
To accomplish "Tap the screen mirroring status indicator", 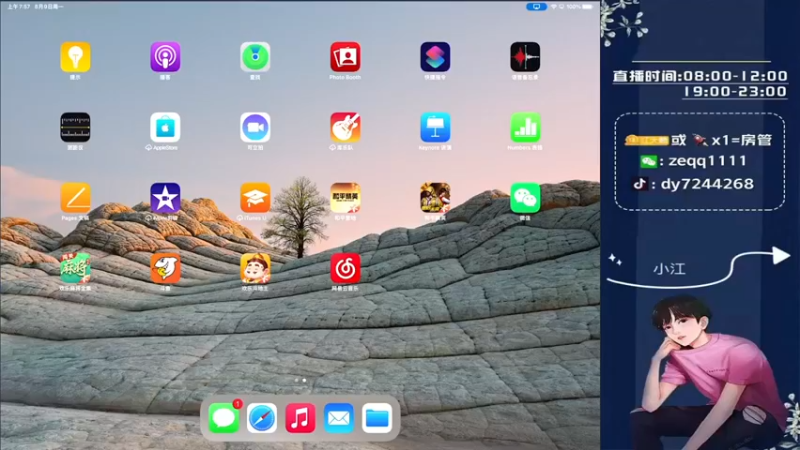I will point(536,7).
